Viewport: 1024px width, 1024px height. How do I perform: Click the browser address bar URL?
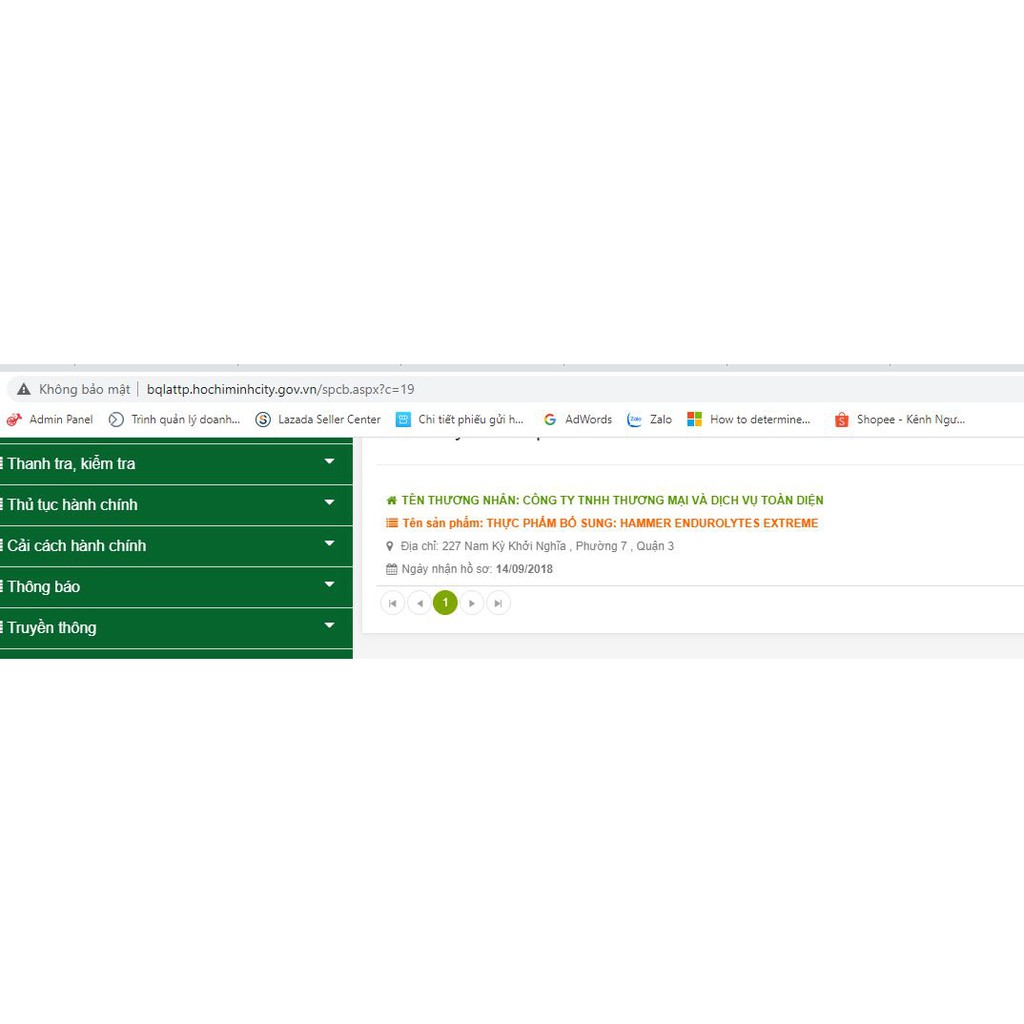(x=280, y=389)
